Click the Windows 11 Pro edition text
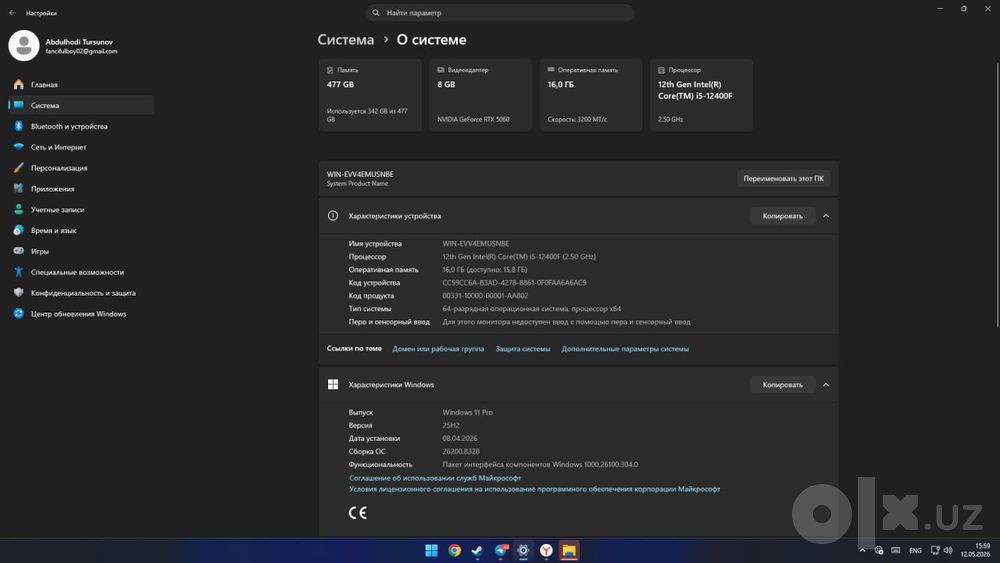Screen dimensions: 1000x563 [467, 413]
